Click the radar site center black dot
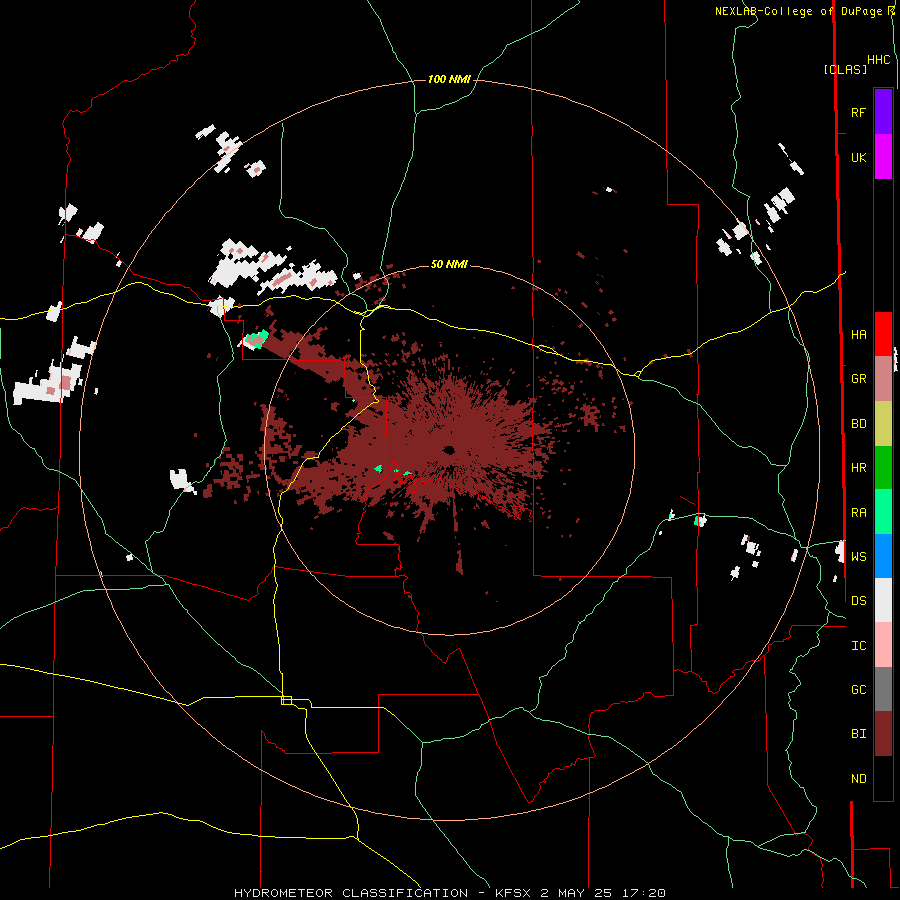900x900 pixels. (x=449, y=449)
